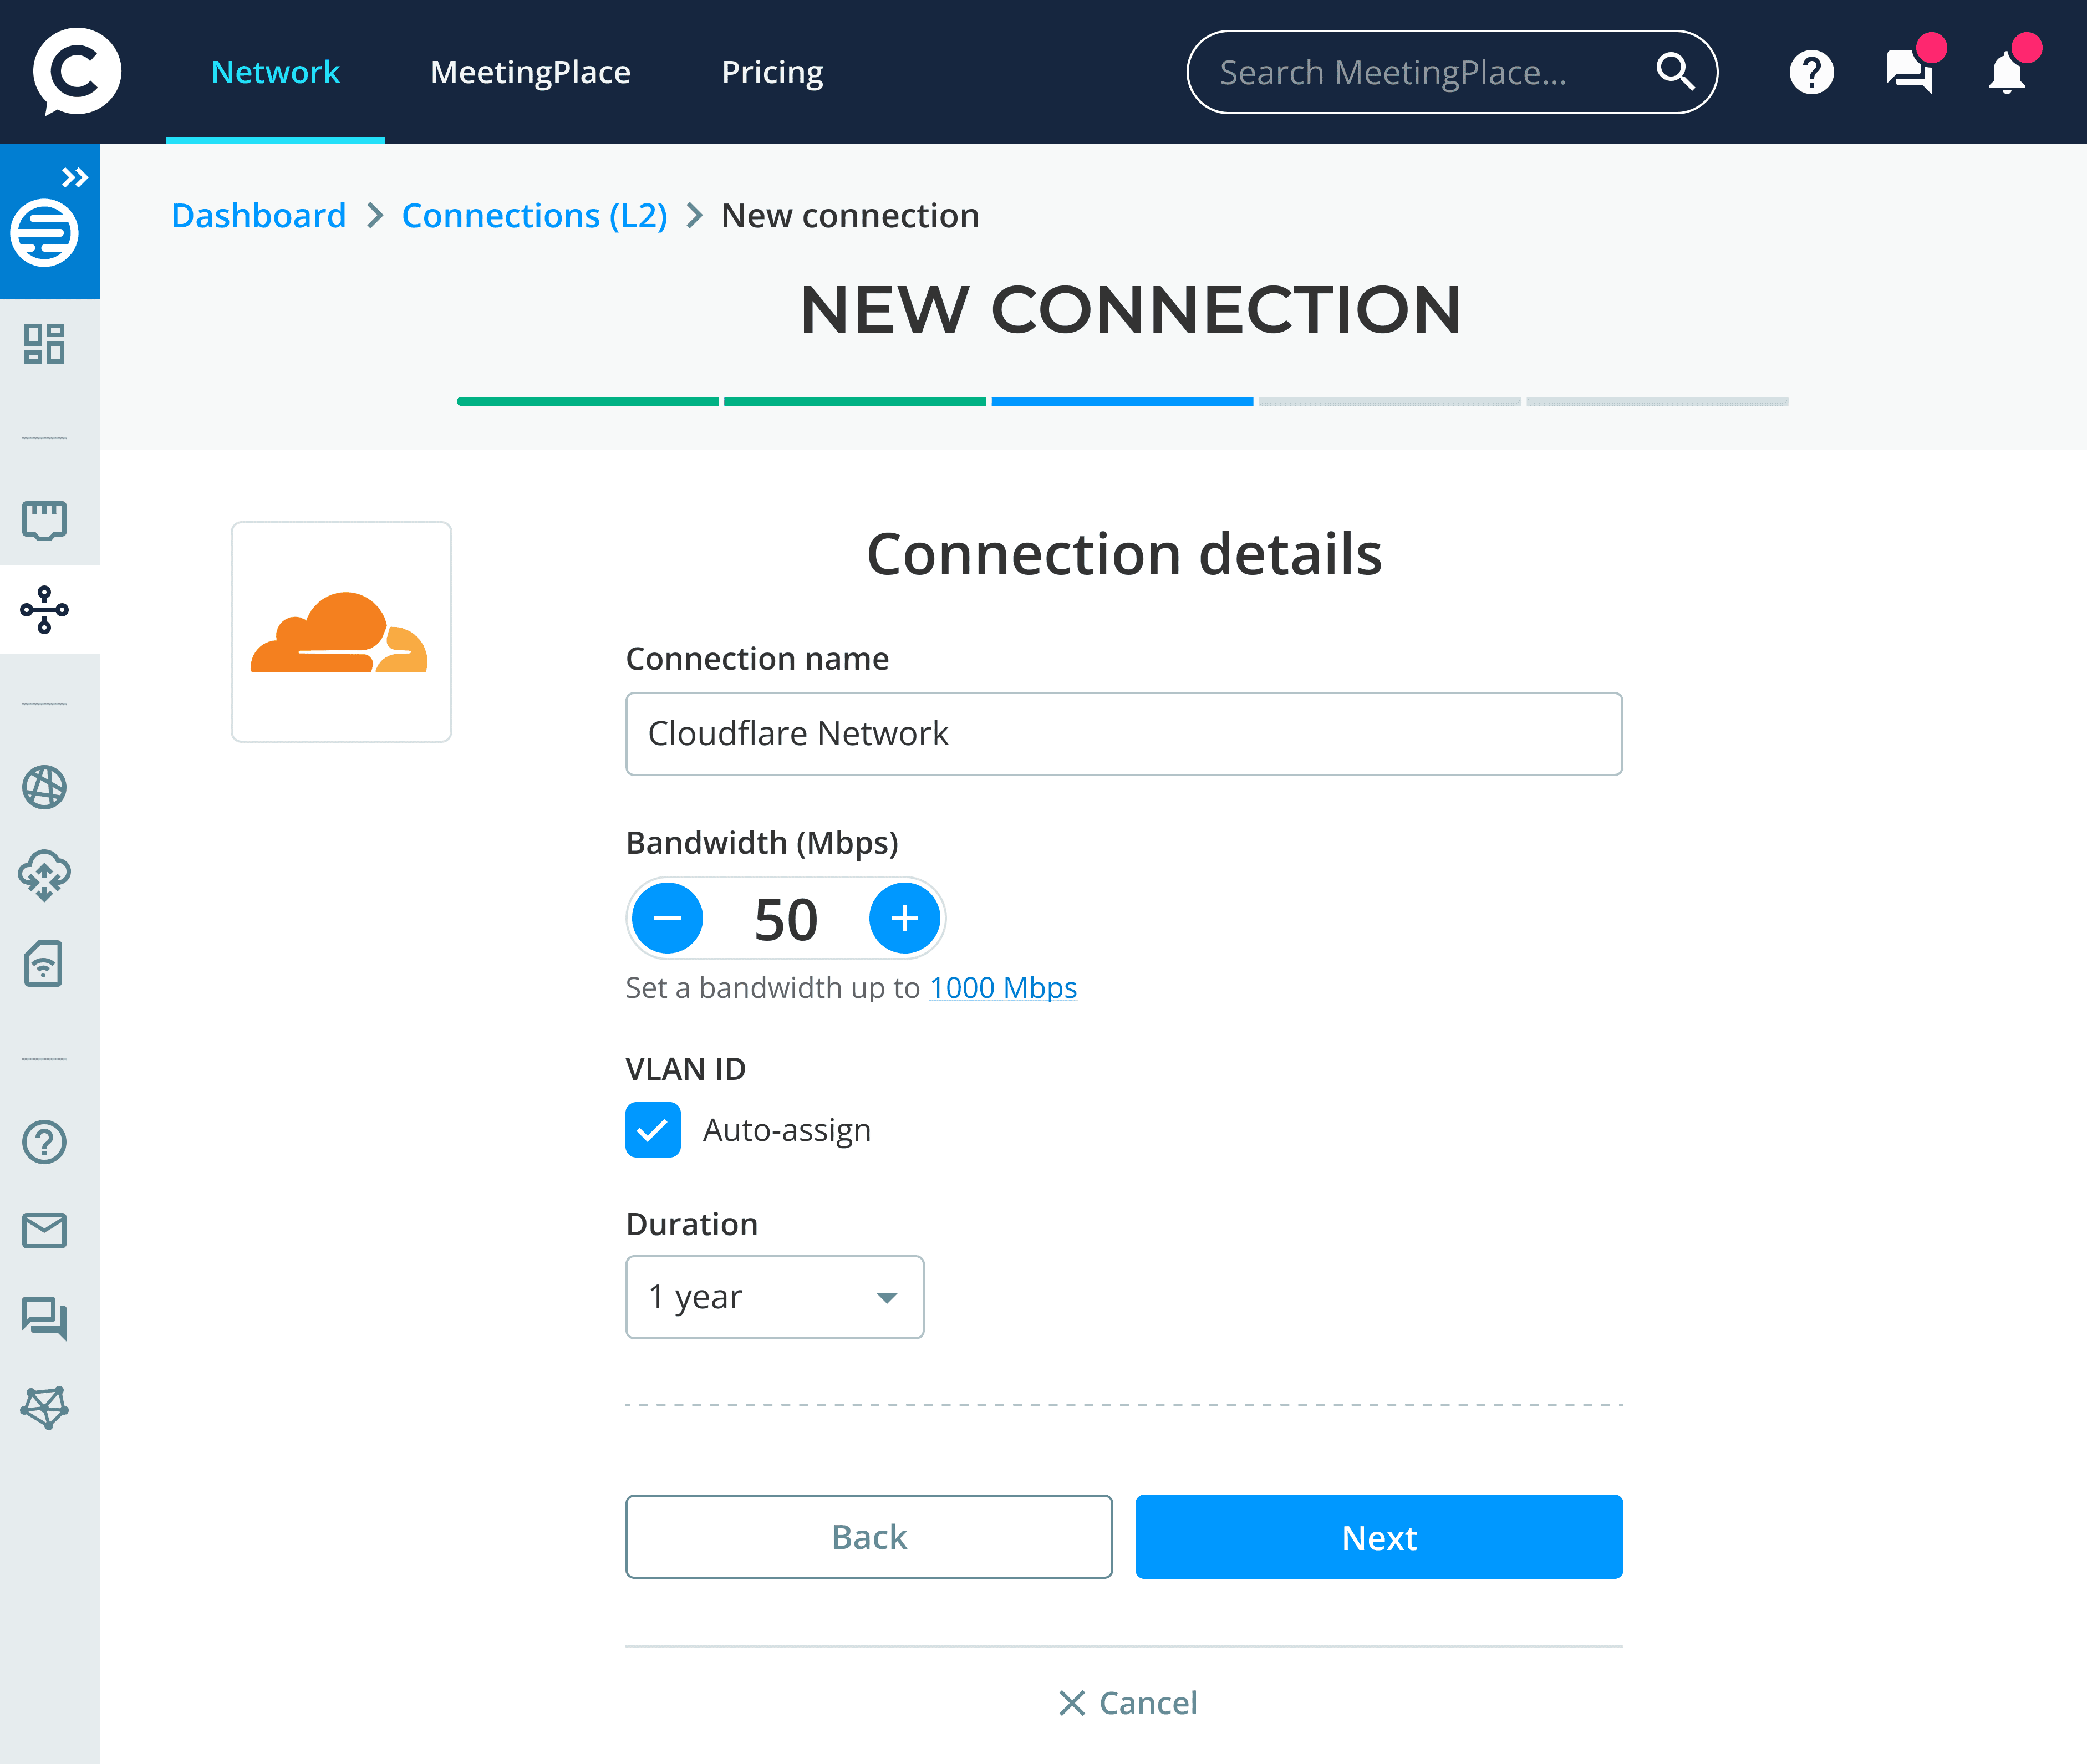This screenshot has width=2087, height=1764.
Task: Decrease bandwidth with the minus button
Action: [x=667, y=918]
